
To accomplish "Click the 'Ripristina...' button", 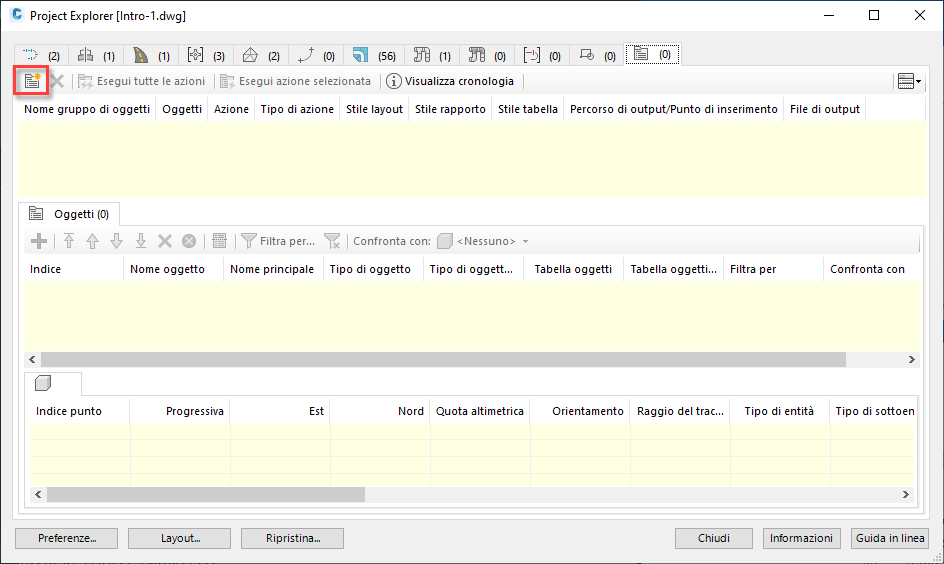I will tap(293, 538).
